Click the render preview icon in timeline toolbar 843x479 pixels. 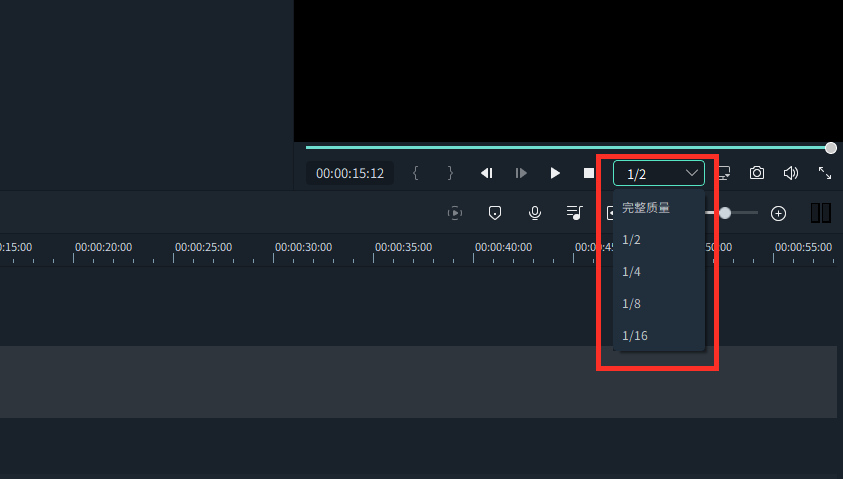[x=455, y=213]
